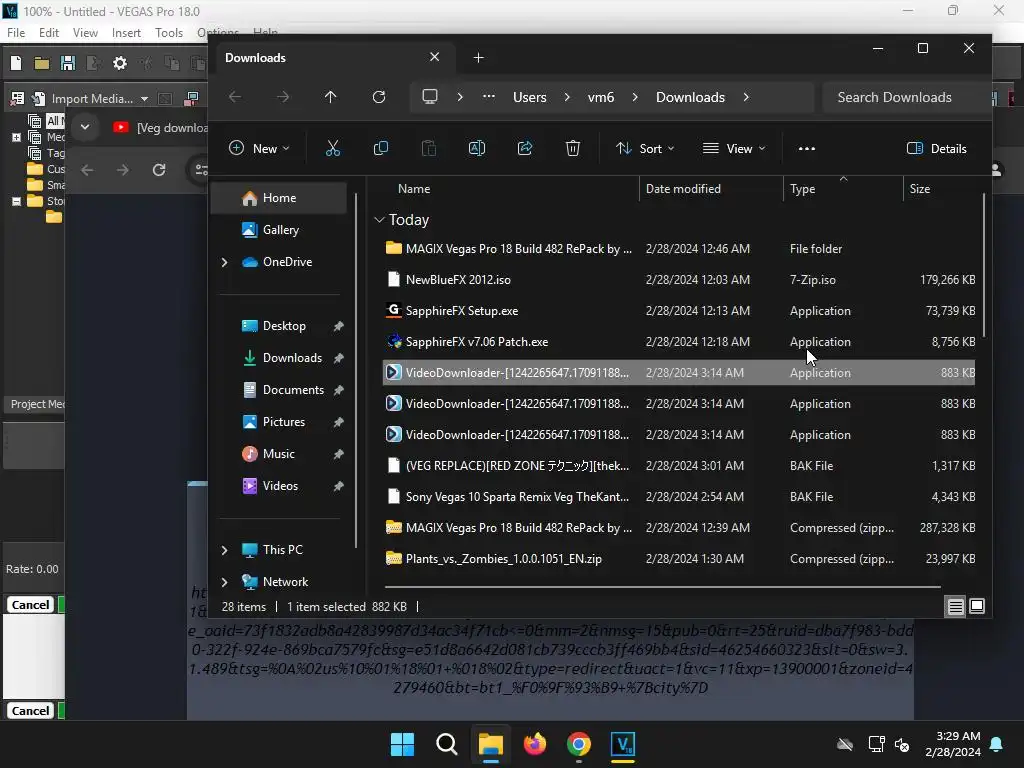Viewport: 1024px width, 768px height.
Task: Add a new Explorer tab with plus button
Action: coord(479,58)
